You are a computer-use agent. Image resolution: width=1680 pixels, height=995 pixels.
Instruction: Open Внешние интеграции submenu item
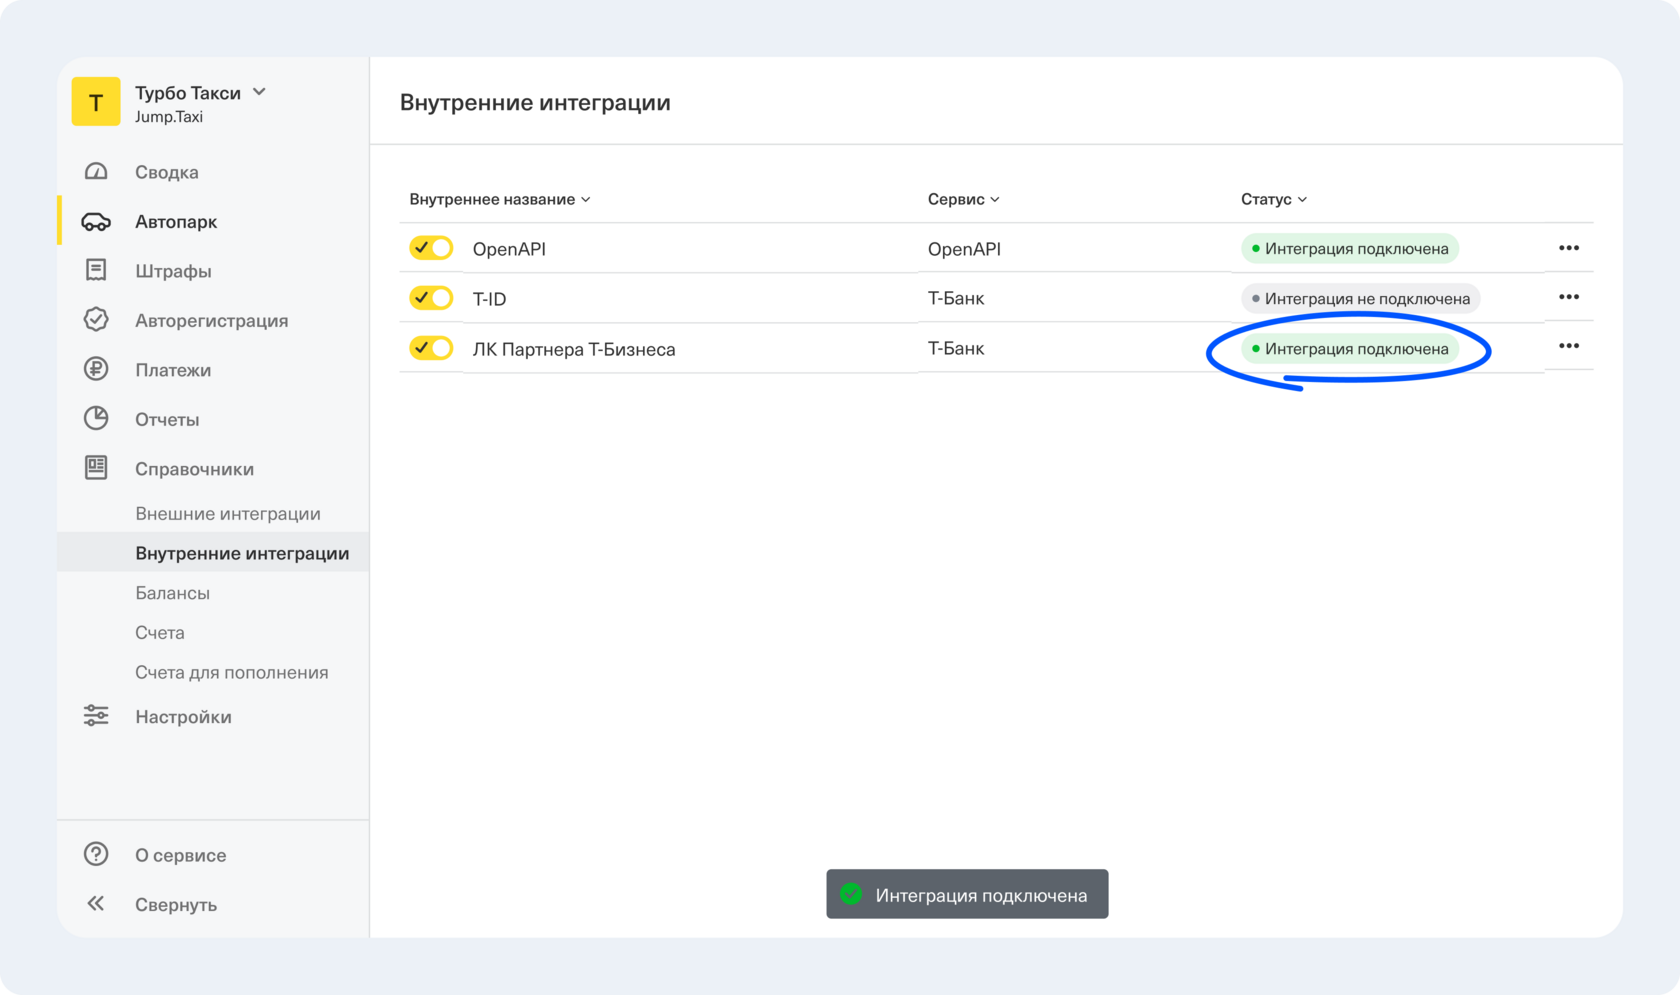(x=228, y=513)
